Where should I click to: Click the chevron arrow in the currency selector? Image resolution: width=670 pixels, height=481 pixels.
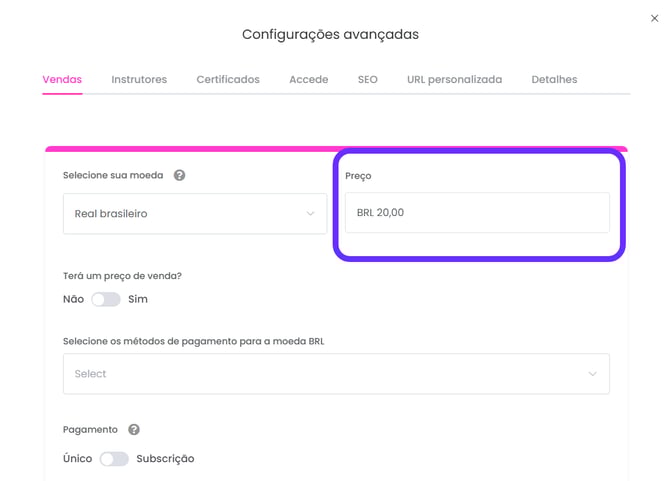(311, 214)
